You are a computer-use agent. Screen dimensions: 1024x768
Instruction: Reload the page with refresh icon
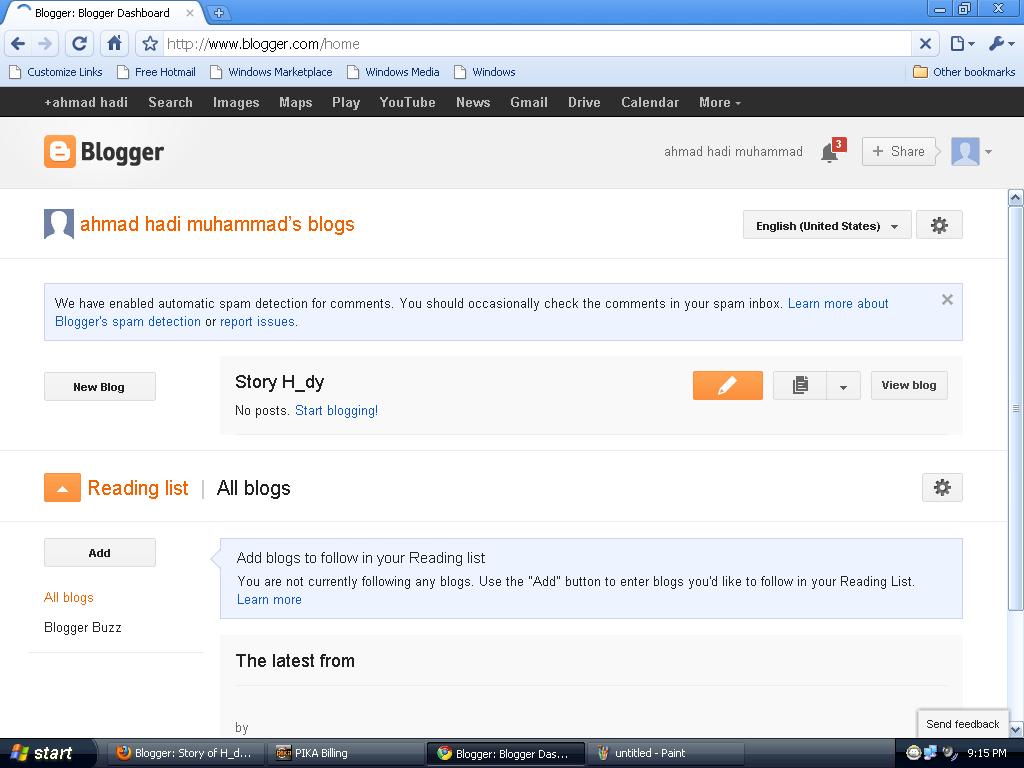tap(80, 44)
